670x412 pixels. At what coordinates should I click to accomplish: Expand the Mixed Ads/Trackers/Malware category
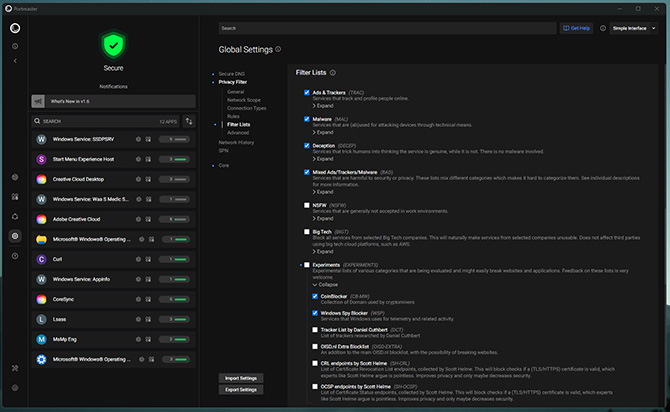[323, 192]
